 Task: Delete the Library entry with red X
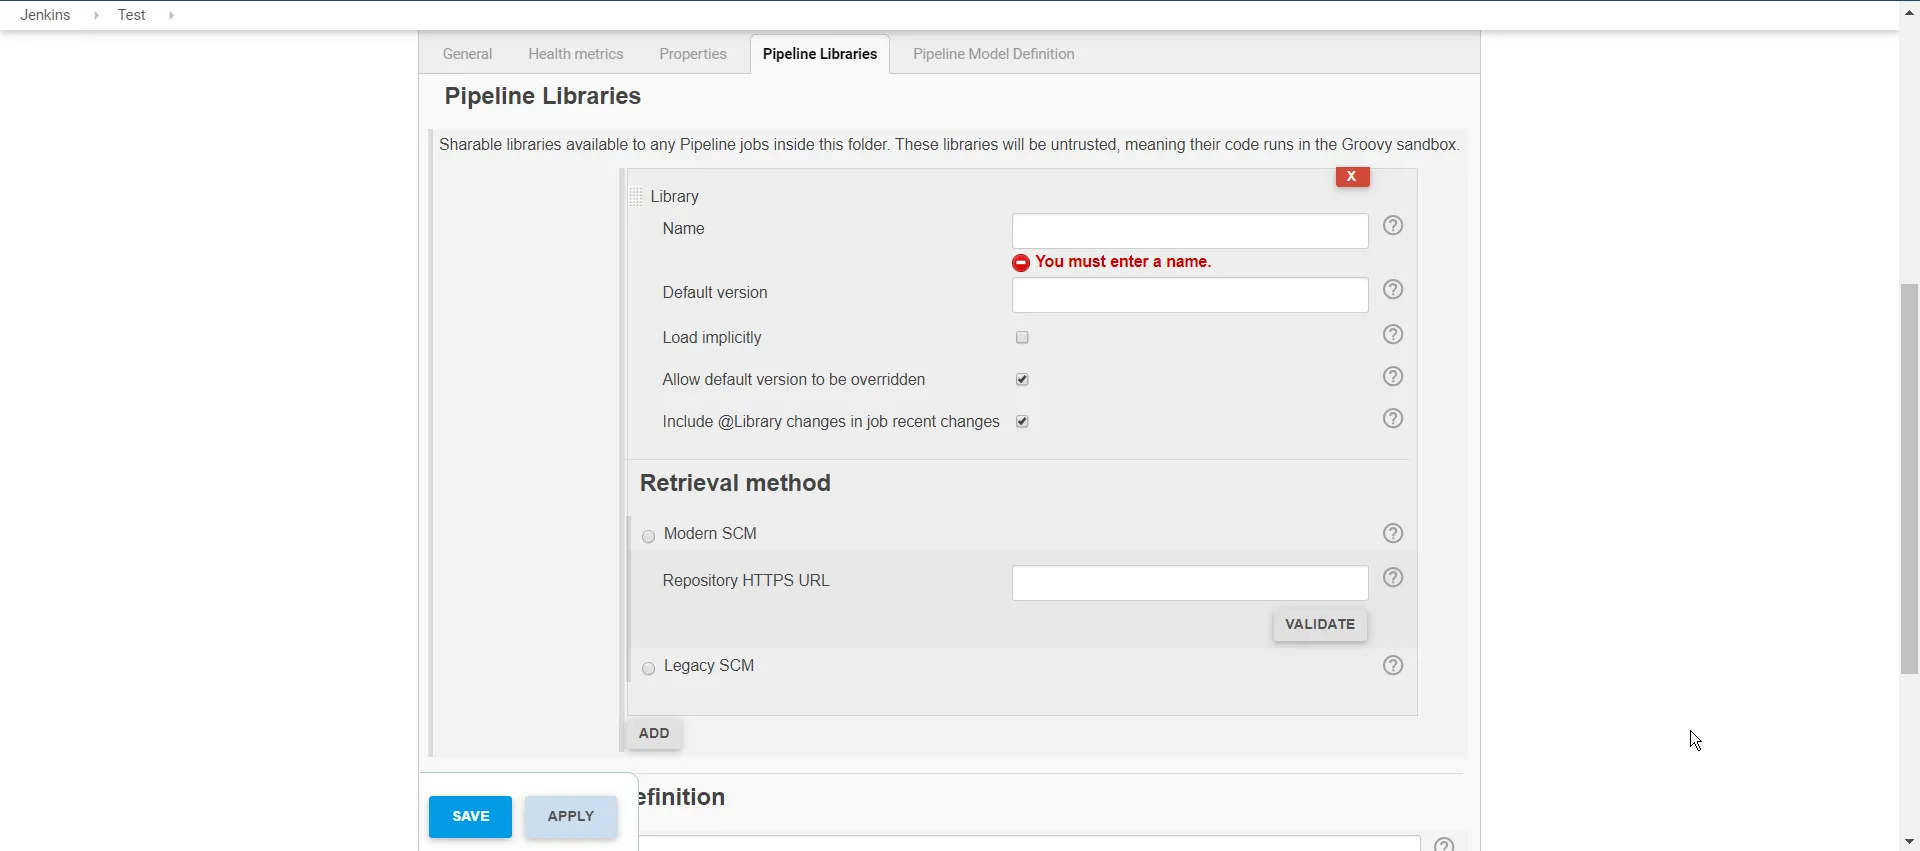(x=1352, y=177)
